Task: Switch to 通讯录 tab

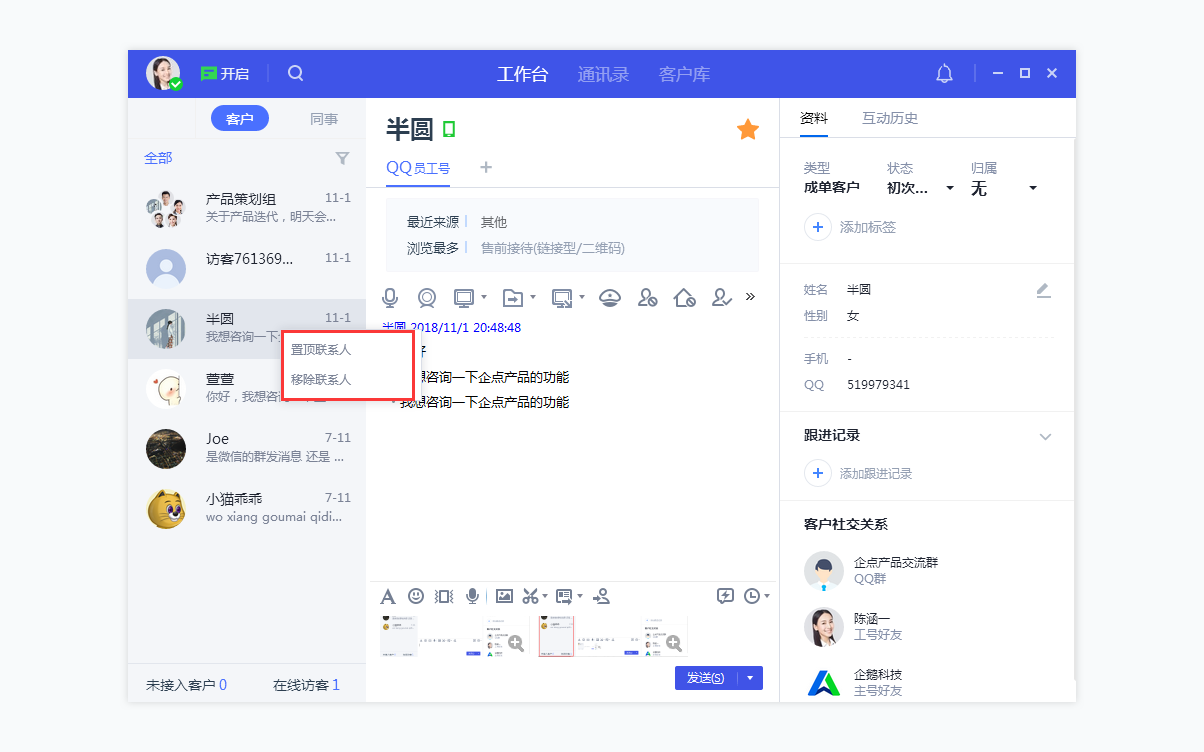Action: tap(603, 74)
